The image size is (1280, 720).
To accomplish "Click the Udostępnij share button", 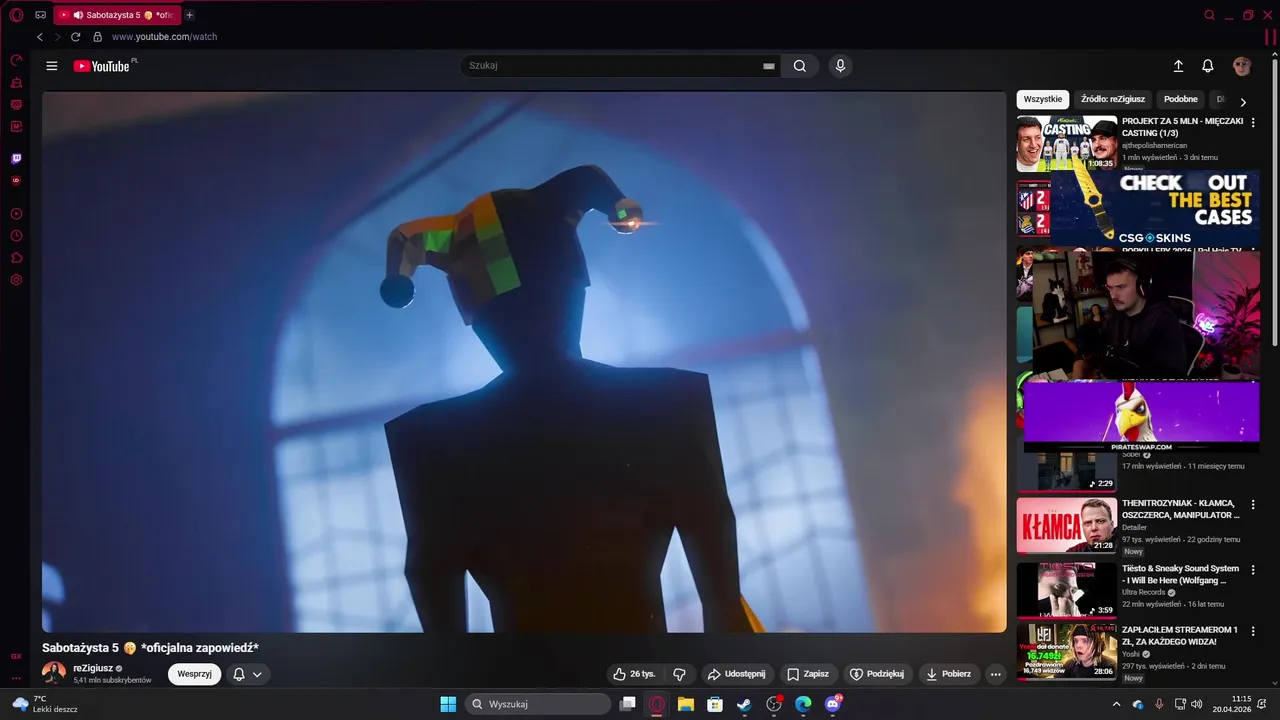I will click(738, 674).
